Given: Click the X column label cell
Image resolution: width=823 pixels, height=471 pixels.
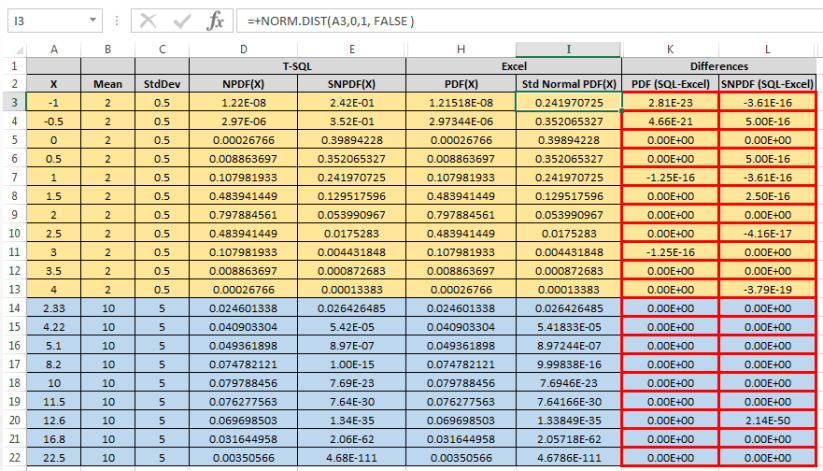Looking at the screenshot, I should point(54,84).
